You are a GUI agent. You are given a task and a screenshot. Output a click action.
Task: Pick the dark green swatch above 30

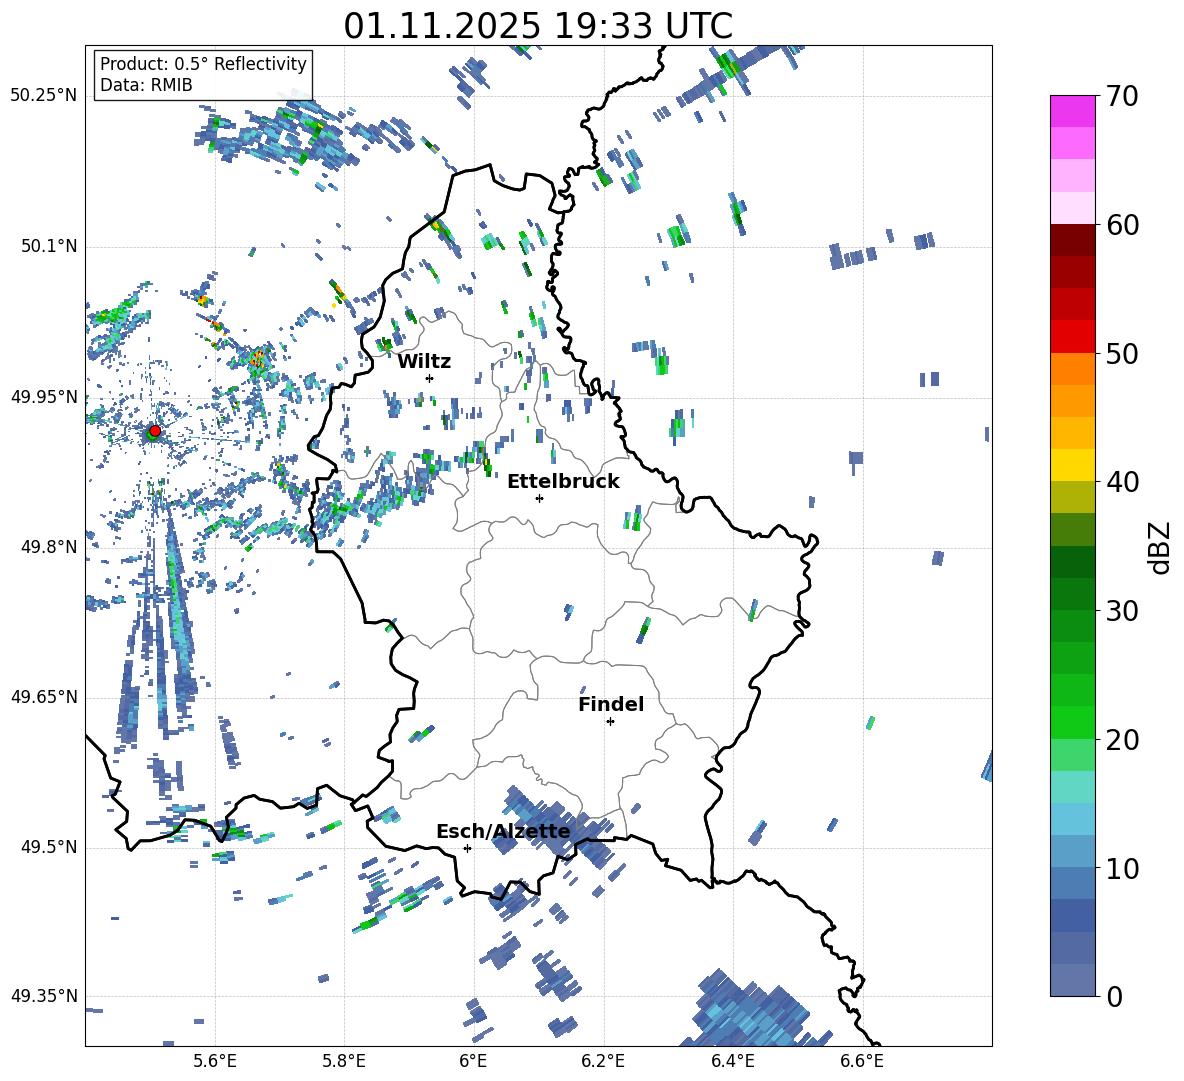click(x=1072, y=594)
